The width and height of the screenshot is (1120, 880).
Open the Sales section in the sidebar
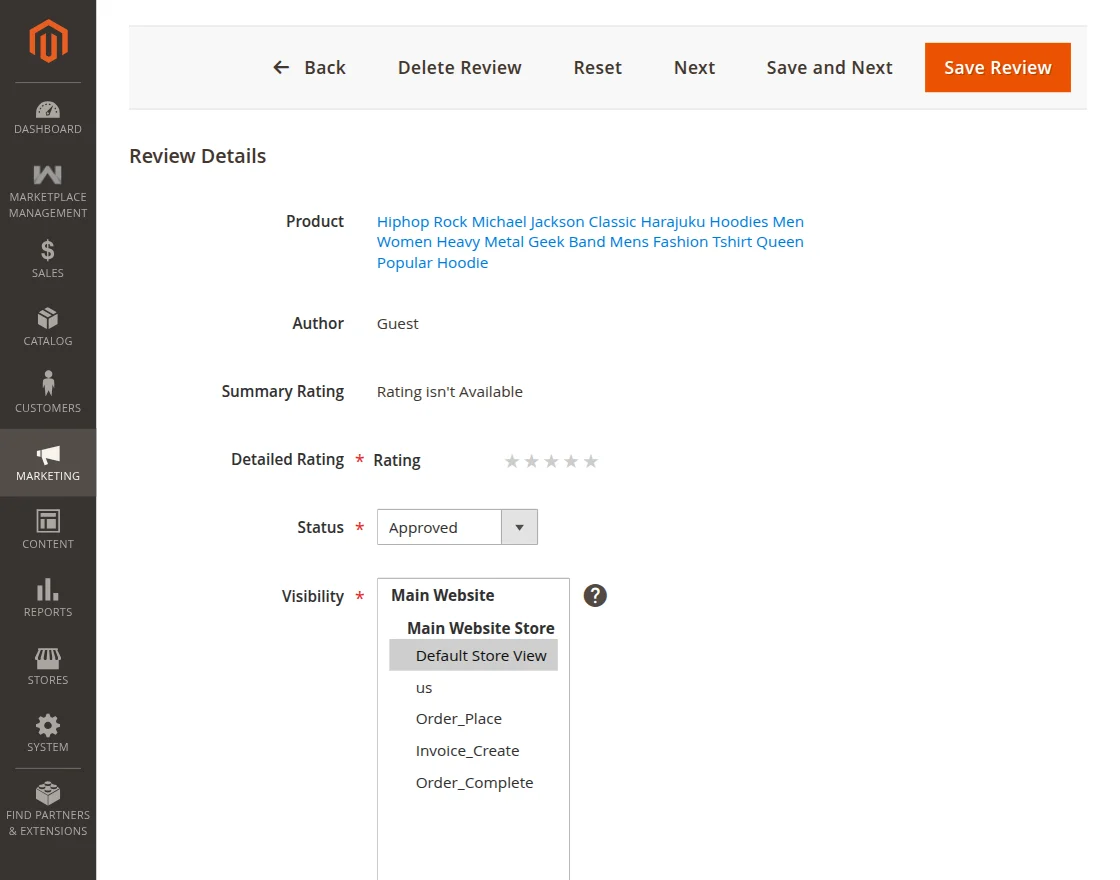(47, 258)
